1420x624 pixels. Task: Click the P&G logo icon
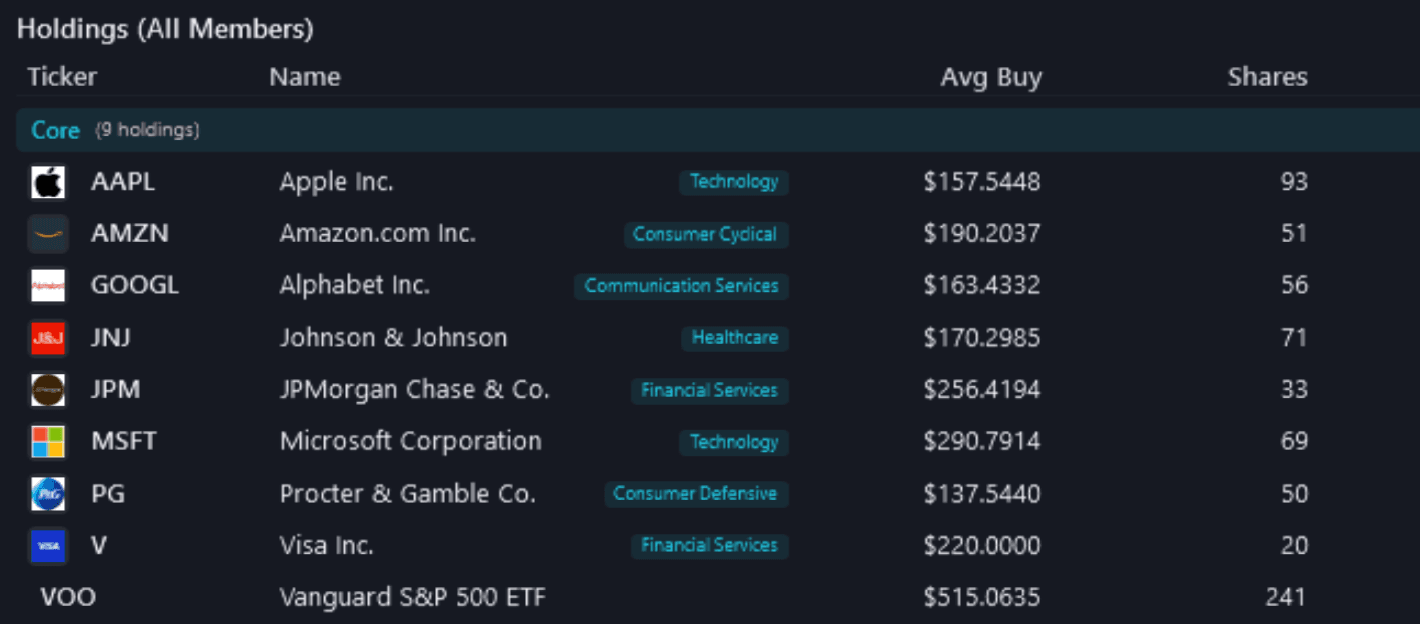tap(48, 494)
